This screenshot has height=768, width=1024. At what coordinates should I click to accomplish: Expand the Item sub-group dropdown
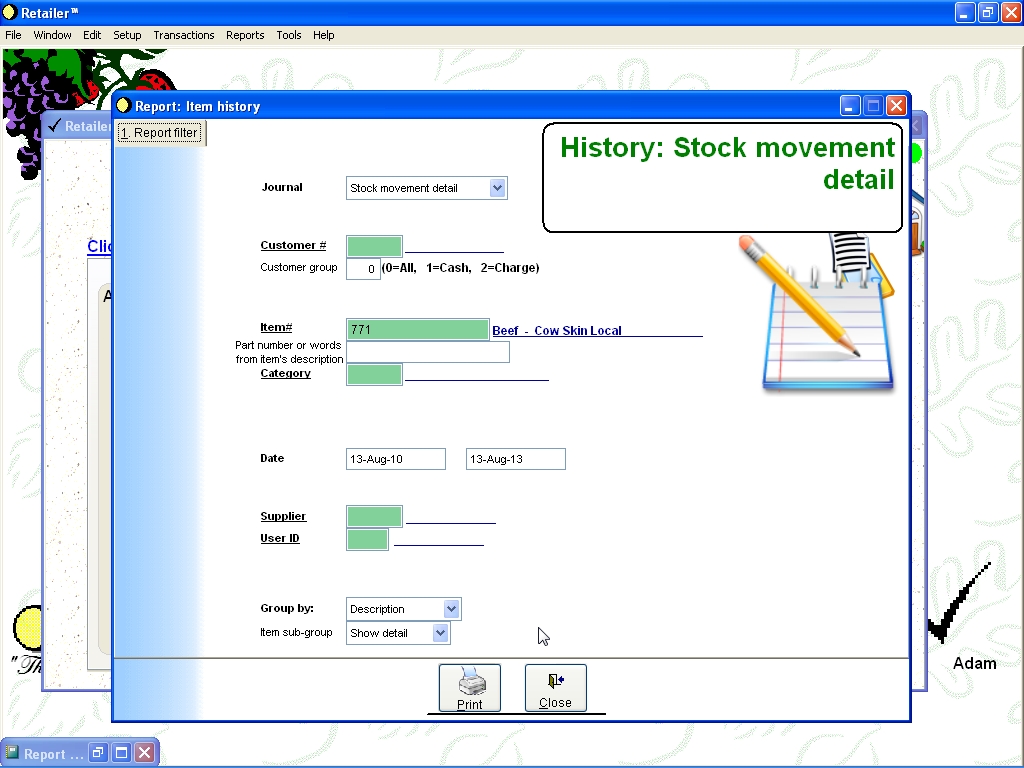pos(440,633)
